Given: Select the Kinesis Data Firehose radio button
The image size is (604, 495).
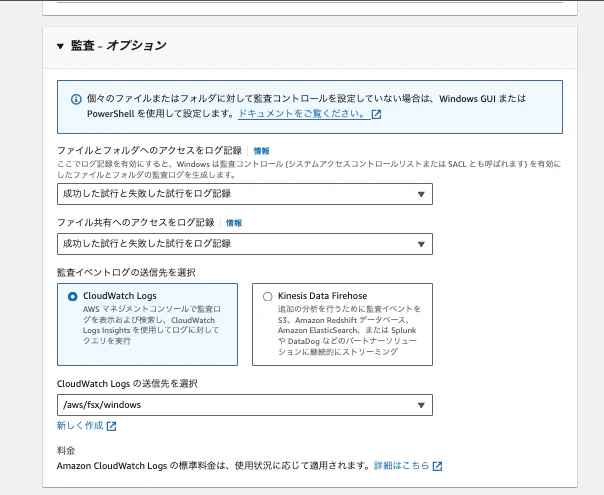Looking at the screenshot, I should pos(267,297).
